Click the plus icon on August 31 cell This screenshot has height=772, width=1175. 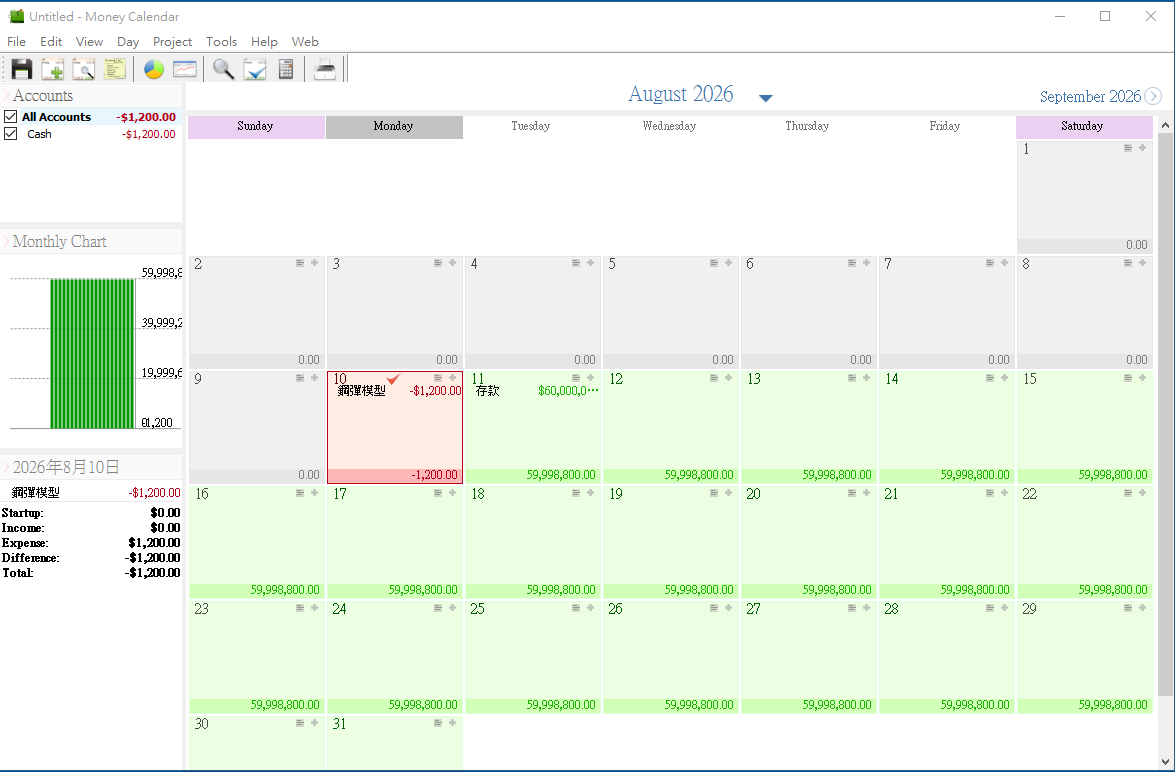coord(452,723)
